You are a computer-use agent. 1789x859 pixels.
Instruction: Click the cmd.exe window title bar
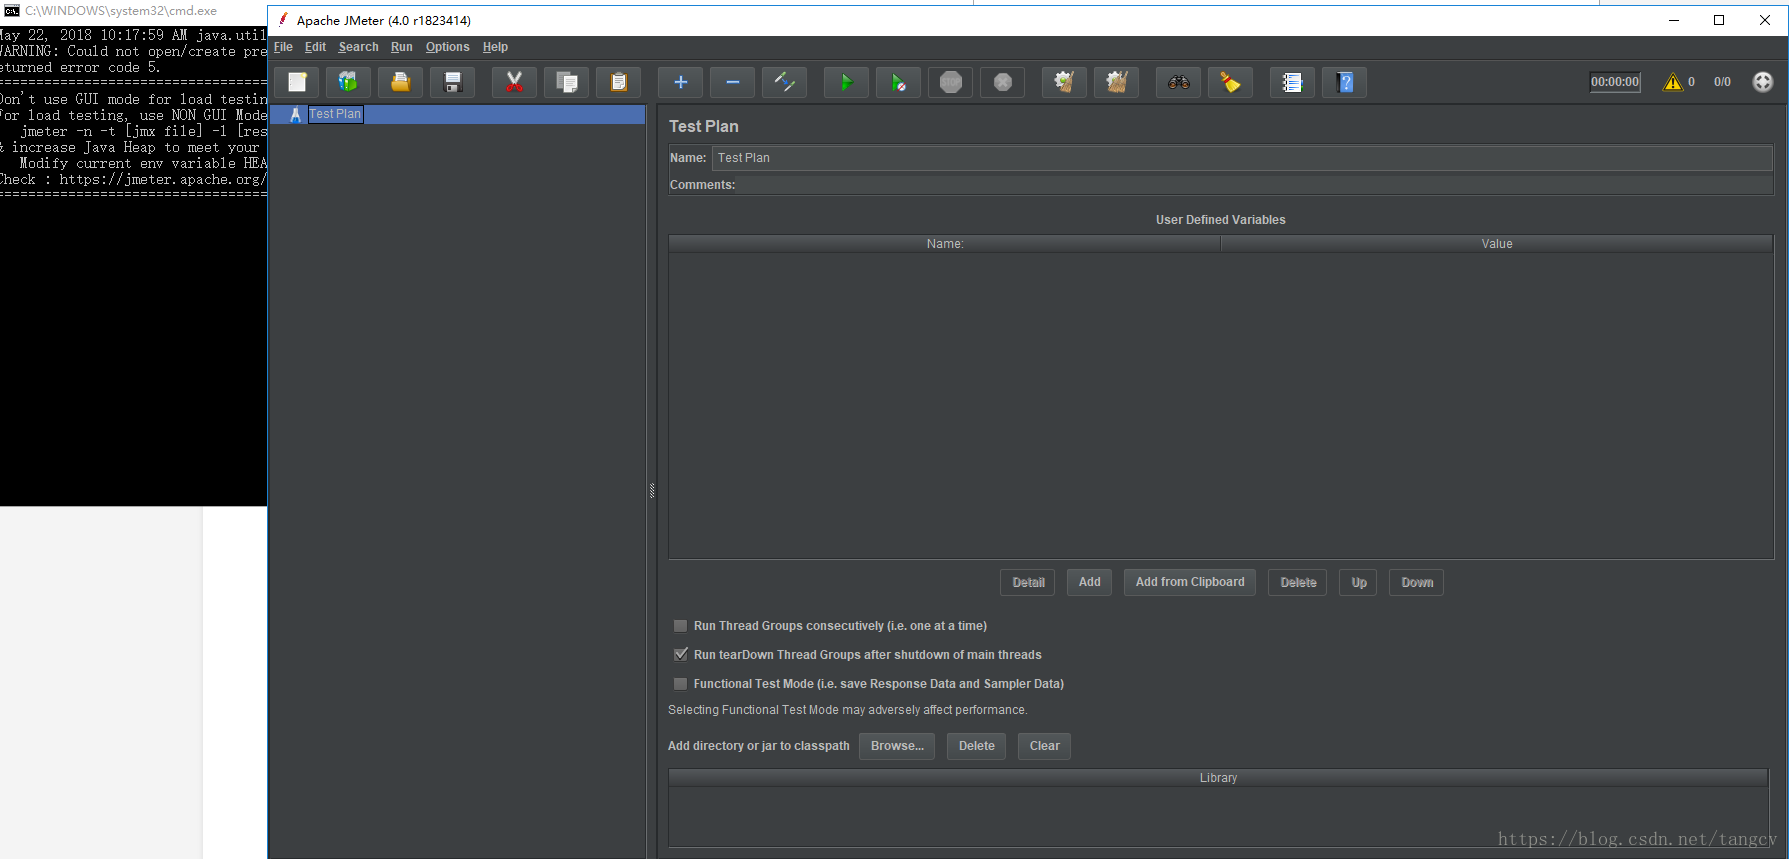134,11
